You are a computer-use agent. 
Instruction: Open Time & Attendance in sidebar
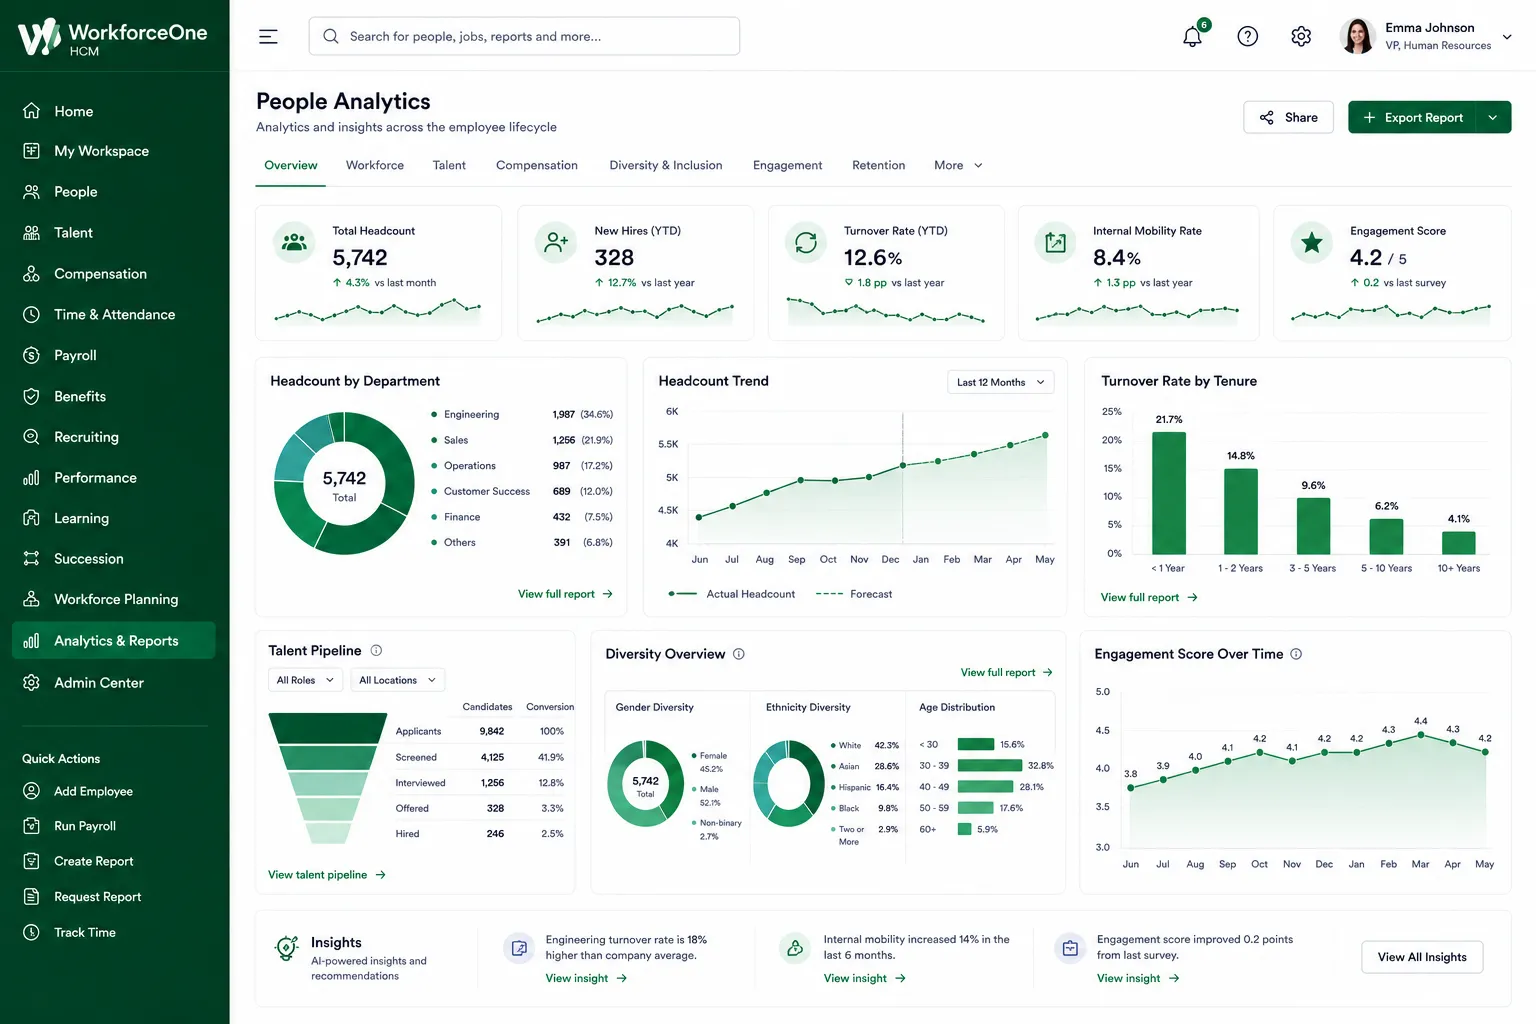tap(114, 315)
